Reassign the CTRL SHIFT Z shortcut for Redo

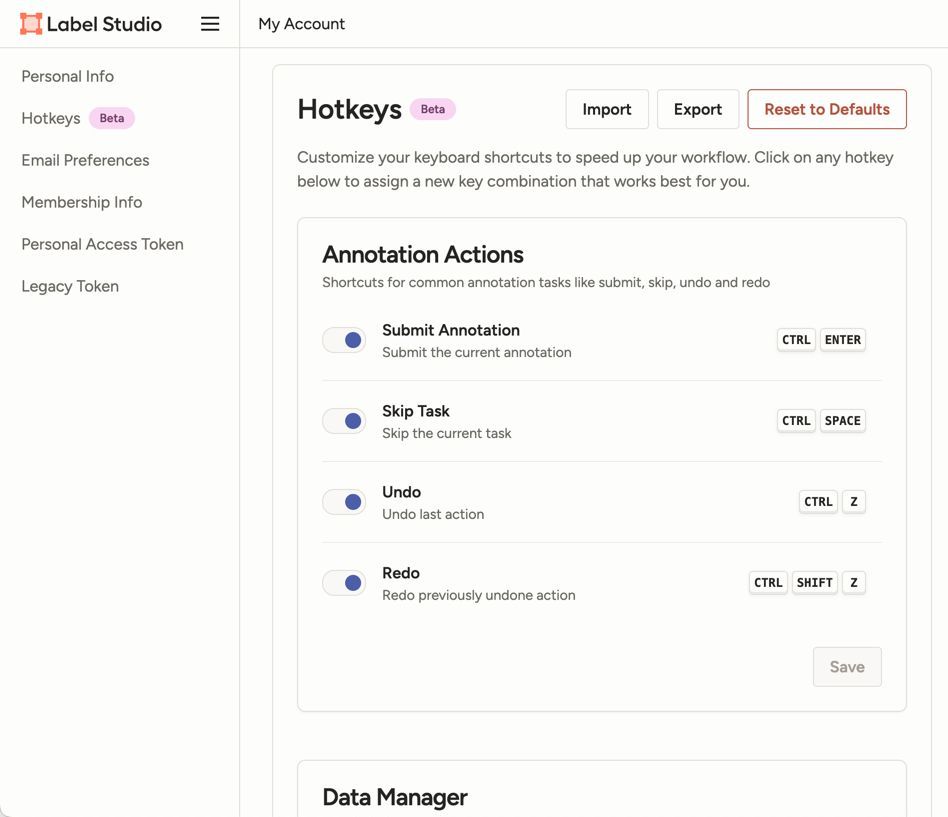pyautogui.click(x=807, y=583)
